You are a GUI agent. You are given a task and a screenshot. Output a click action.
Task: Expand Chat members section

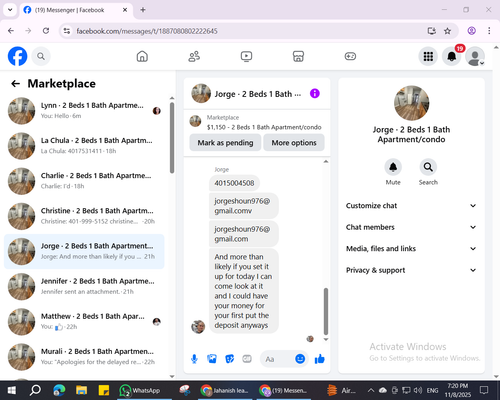[x=411, y=227]
